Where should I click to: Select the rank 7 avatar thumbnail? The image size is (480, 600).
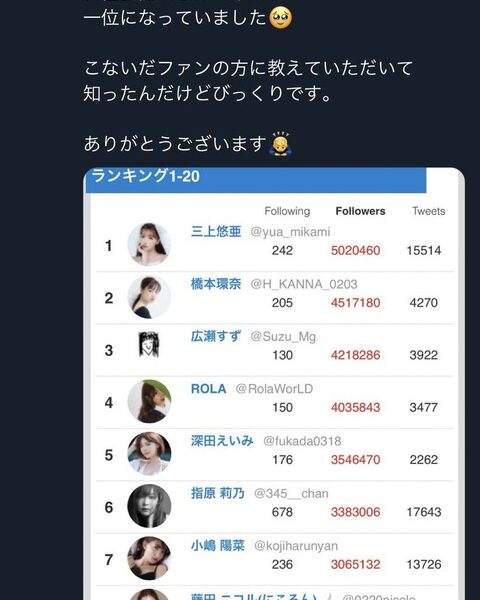pos(149,558)
